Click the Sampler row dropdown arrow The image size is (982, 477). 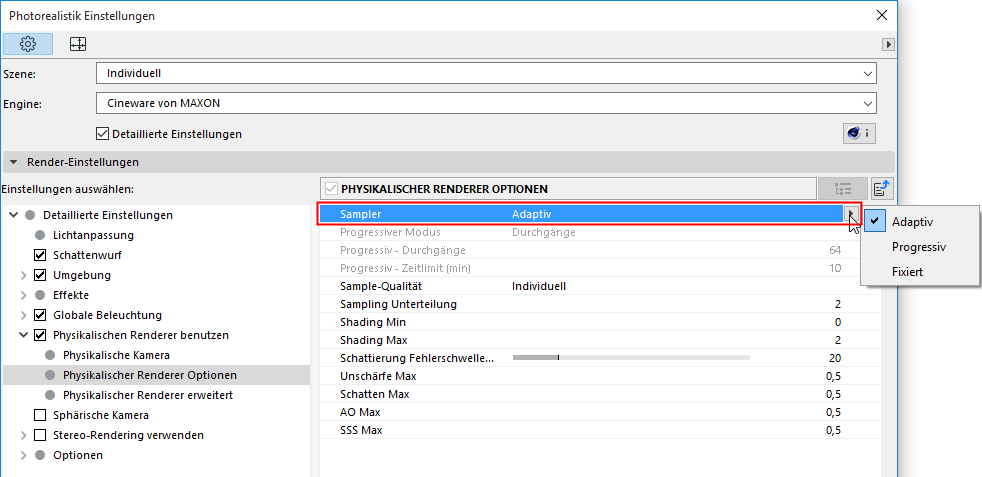click(x=850, y=214)
